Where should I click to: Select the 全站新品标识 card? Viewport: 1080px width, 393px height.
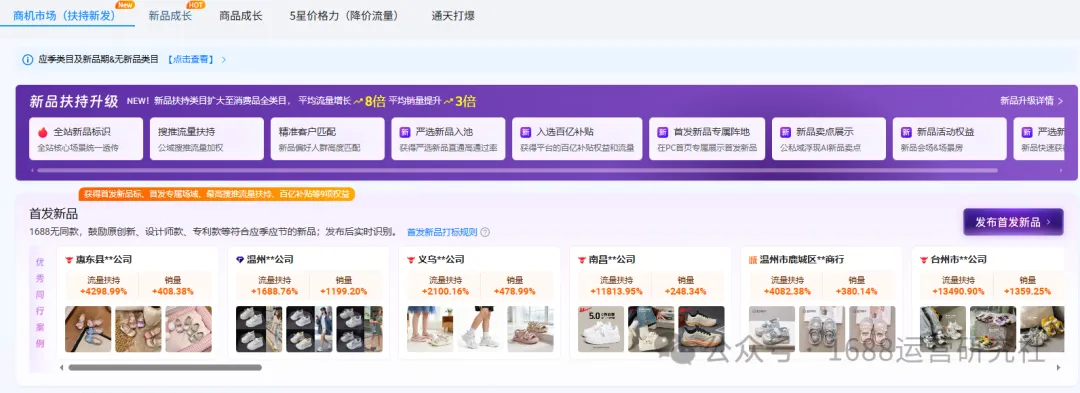(86, 138)
